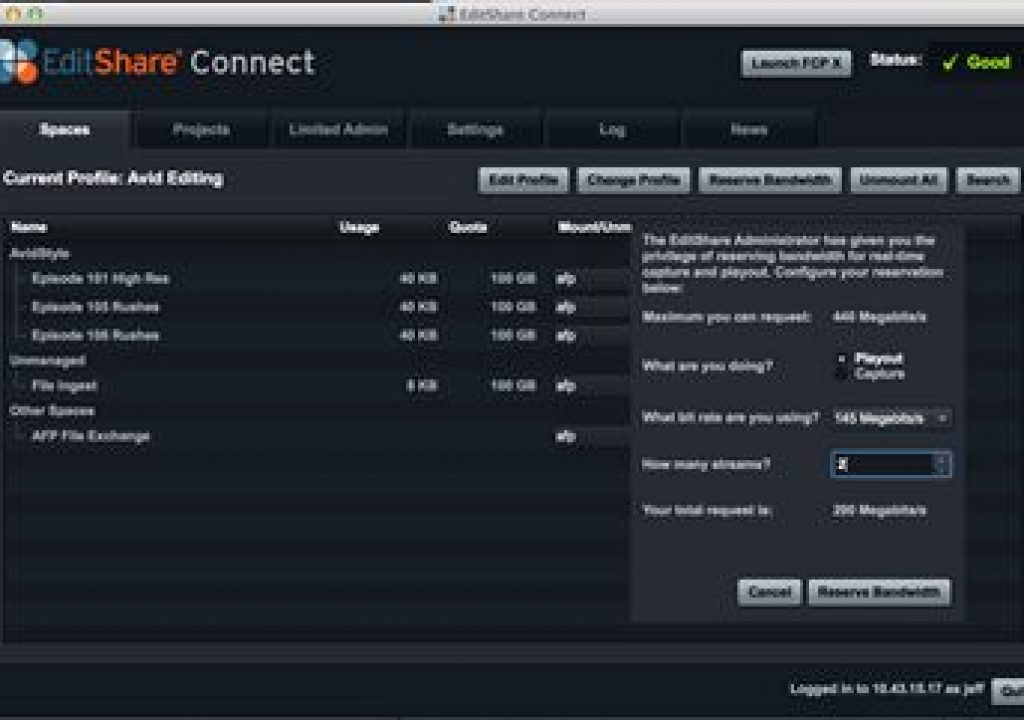This screenshot has height=720, width=1024.
Task: Open the bit rate Megabits/s dropdown
Action: point(891,418)
